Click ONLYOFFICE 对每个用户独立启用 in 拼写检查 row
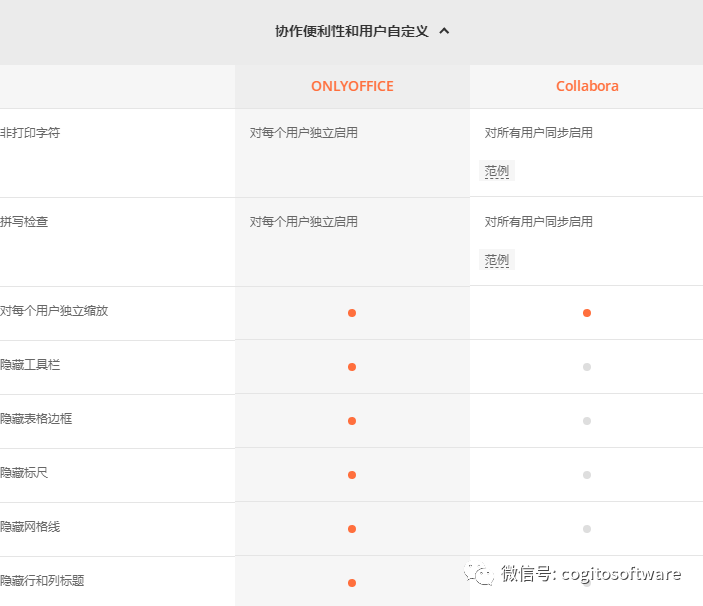Screen dimensions: 703x606 pos(304,222)
